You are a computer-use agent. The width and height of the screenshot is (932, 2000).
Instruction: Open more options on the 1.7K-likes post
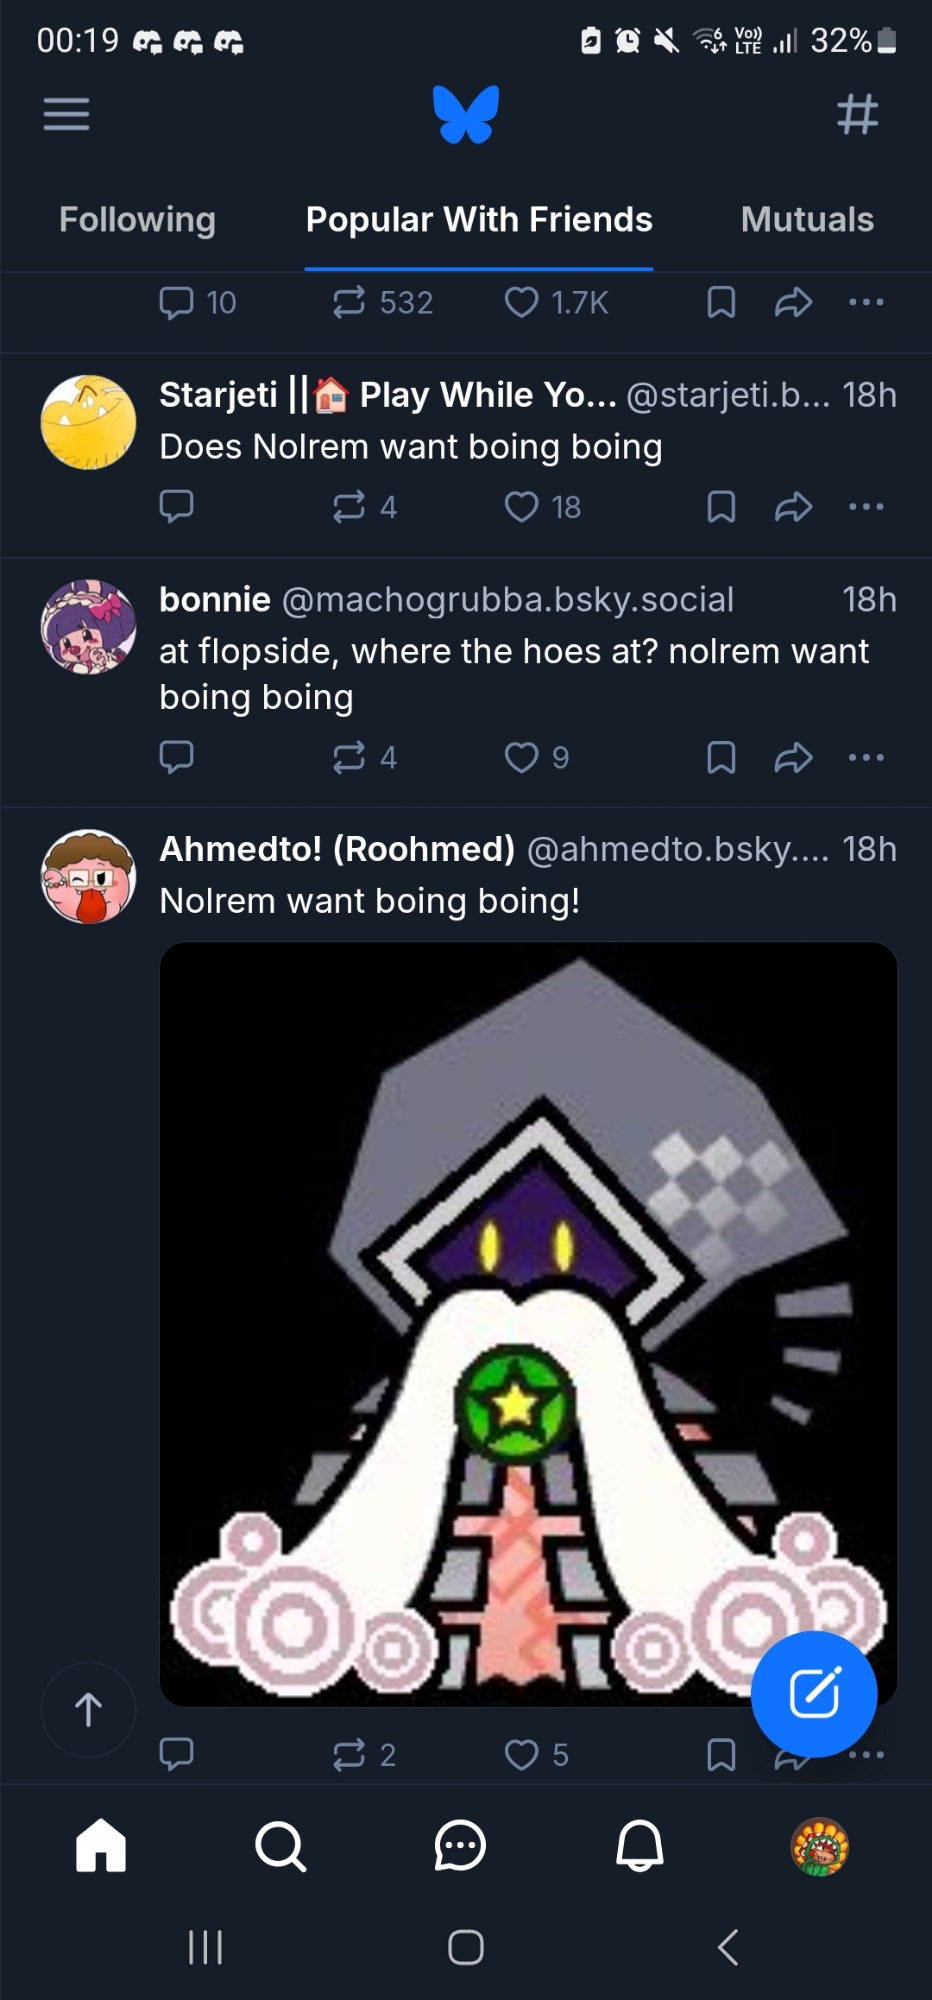point(866,302)
